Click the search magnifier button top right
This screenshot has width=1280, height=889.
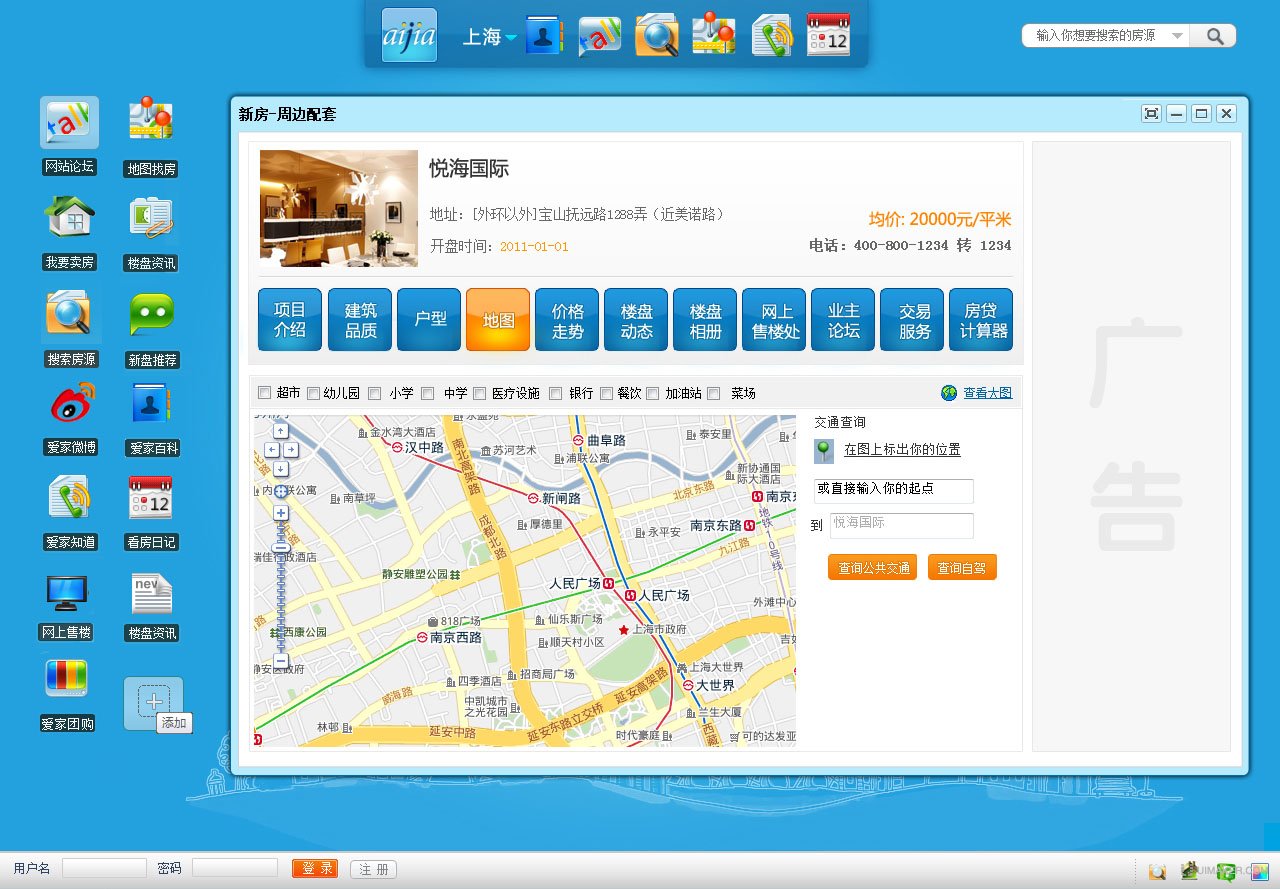(1214, 36)
